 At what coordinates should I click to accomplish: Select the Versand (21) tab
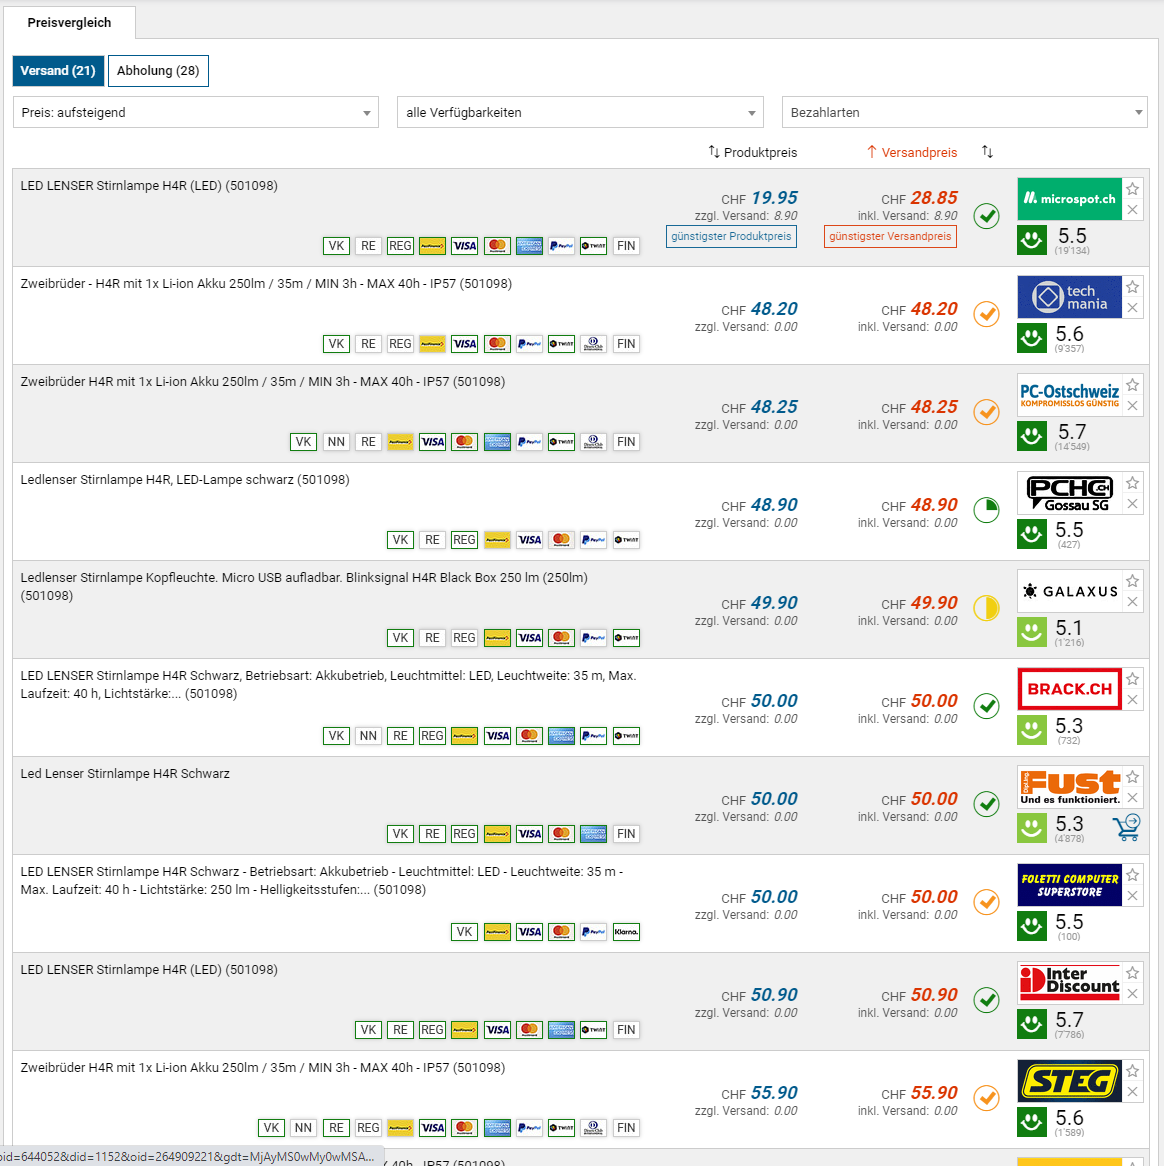click(x=58, y=71)
